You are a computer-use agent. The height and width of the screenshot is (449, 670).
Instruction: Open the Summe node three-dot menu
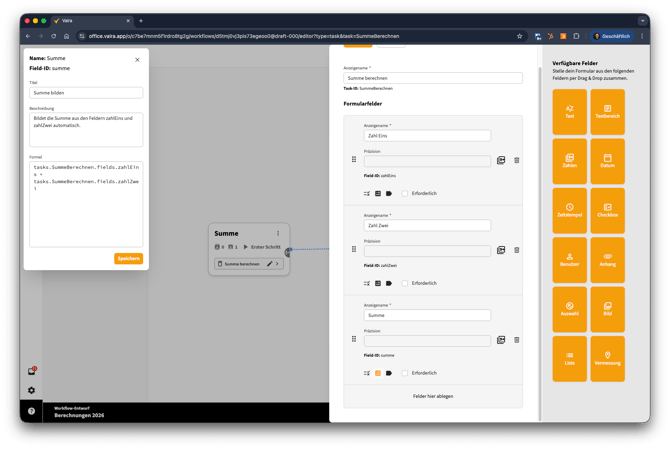(278, 233)
